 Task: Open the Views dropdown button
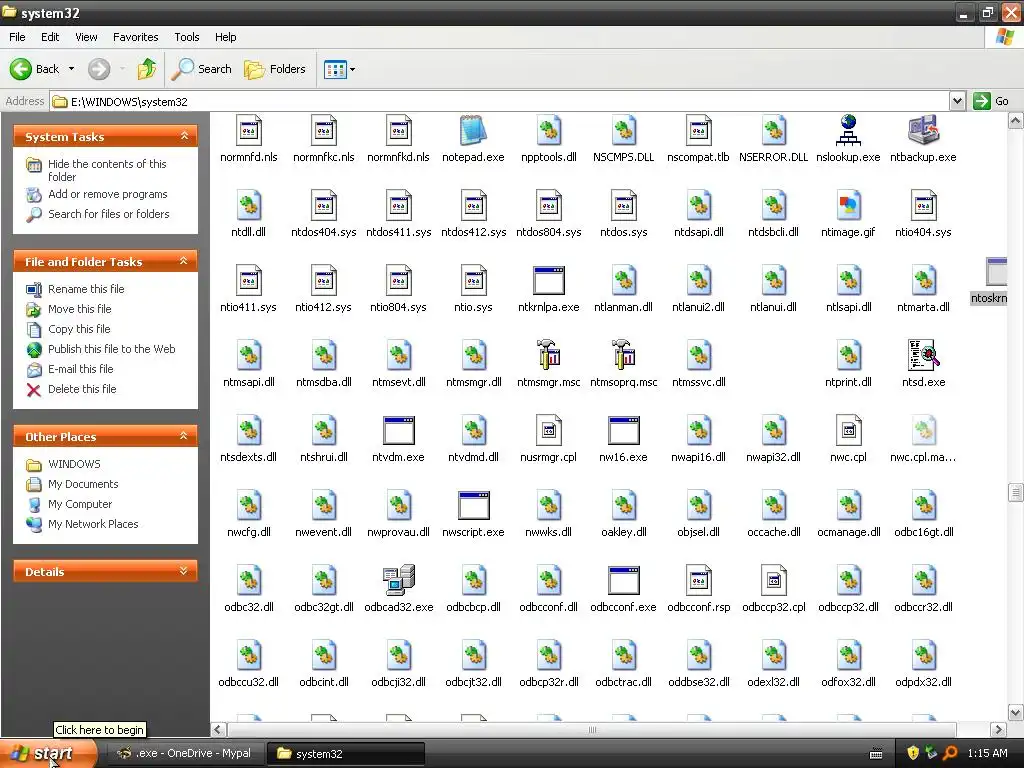tap(340, 69)
